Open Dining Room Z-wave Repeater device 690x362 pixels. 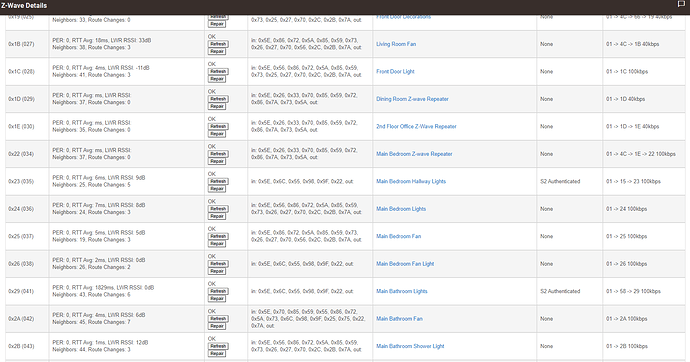[x=412, y=99]
